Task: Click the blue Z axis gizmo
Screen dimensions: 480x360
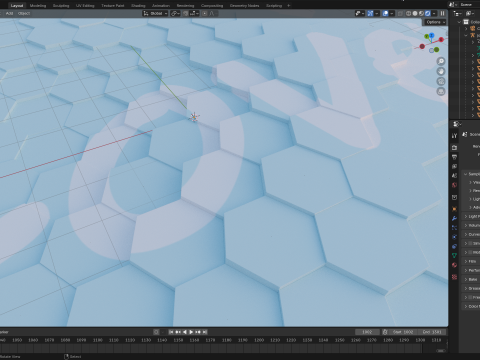Action: (432, 35)
